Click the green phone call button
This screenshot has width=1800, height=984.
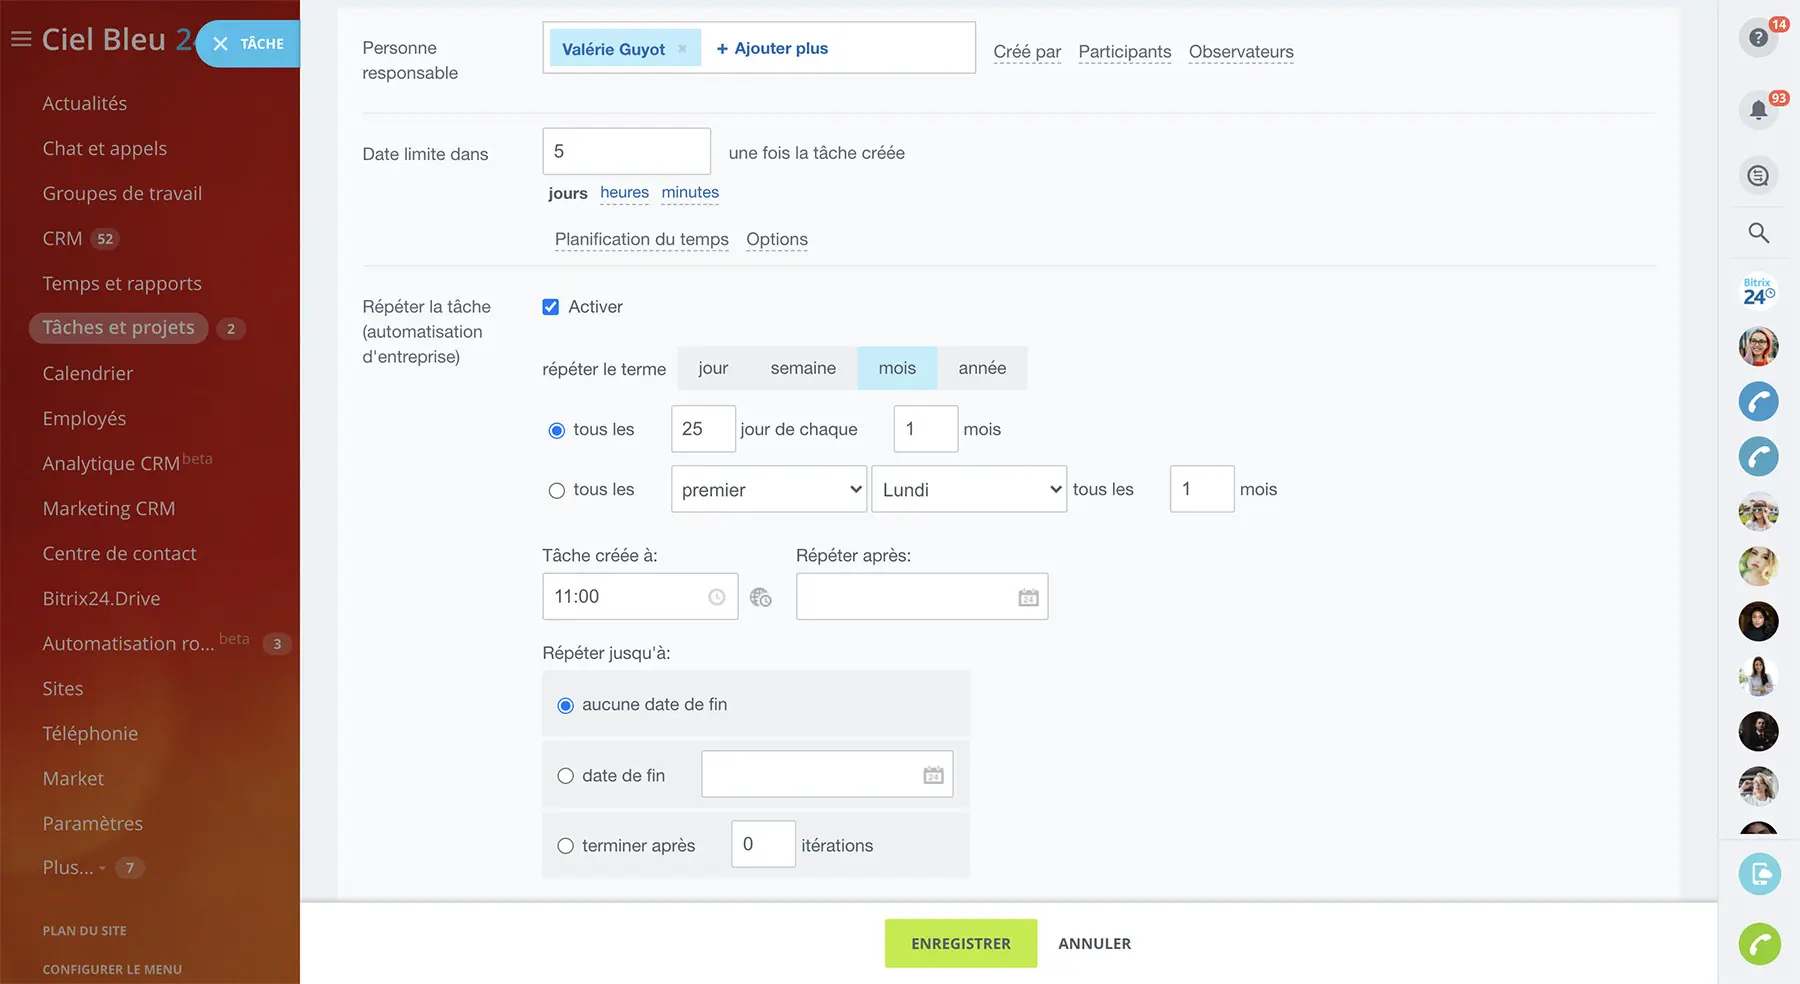point(1759,944)
